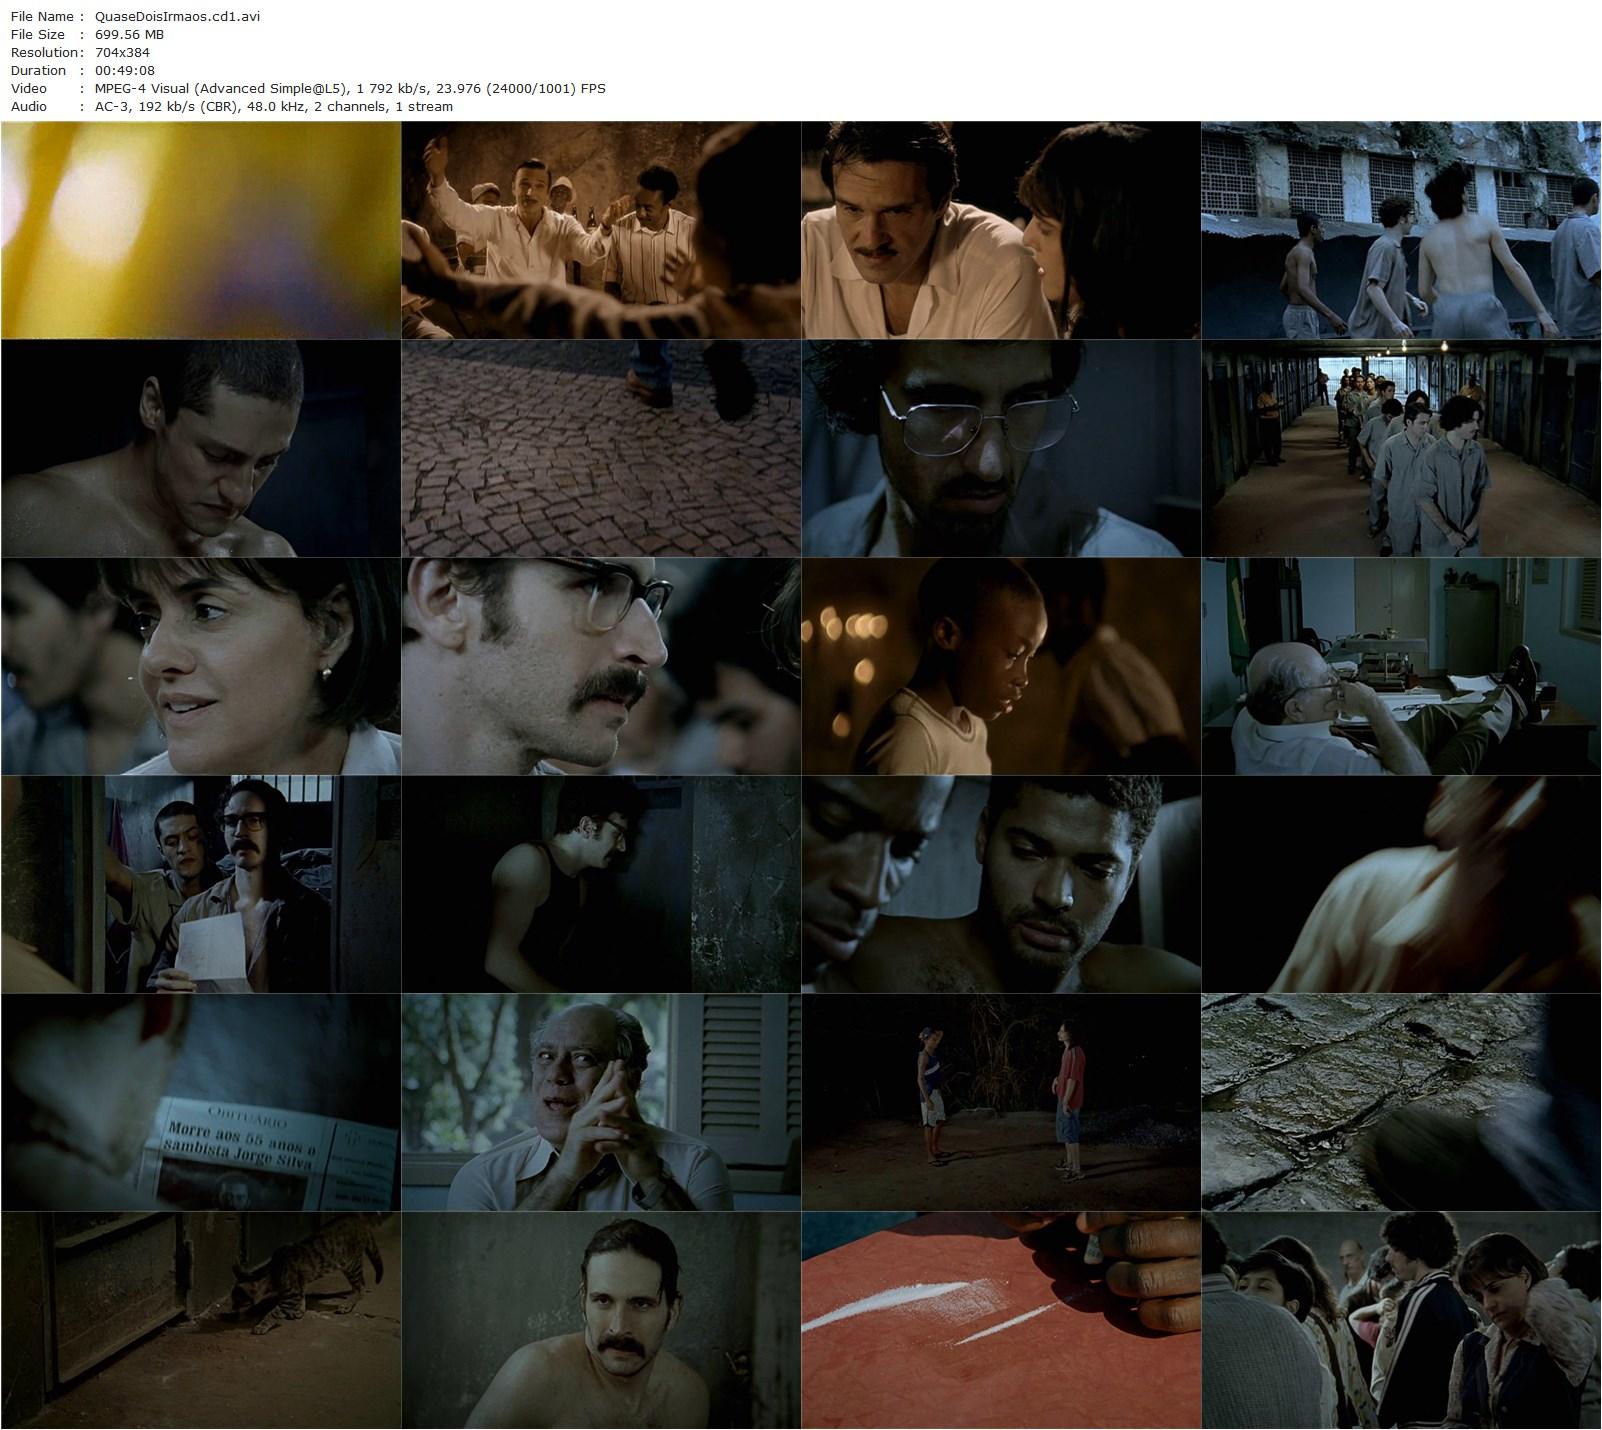This screenshot has width=1602, height=1430.
Task: Click the cobblestone pavement thumbnail
Action: [x=600, y=448]
